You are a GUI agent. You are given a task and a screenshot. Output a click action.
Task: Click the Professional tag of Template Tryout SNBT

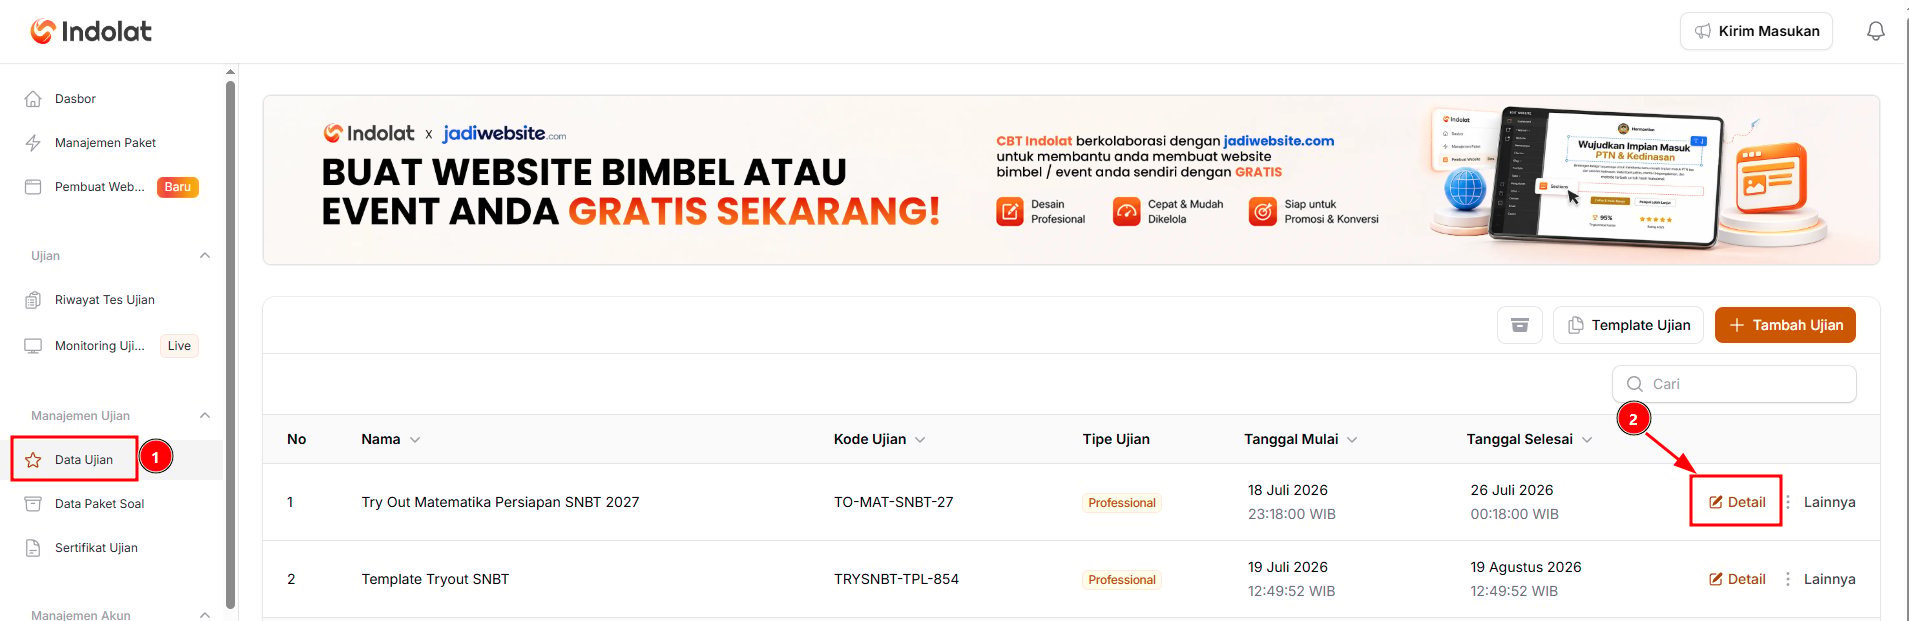tap(1122, 580)
